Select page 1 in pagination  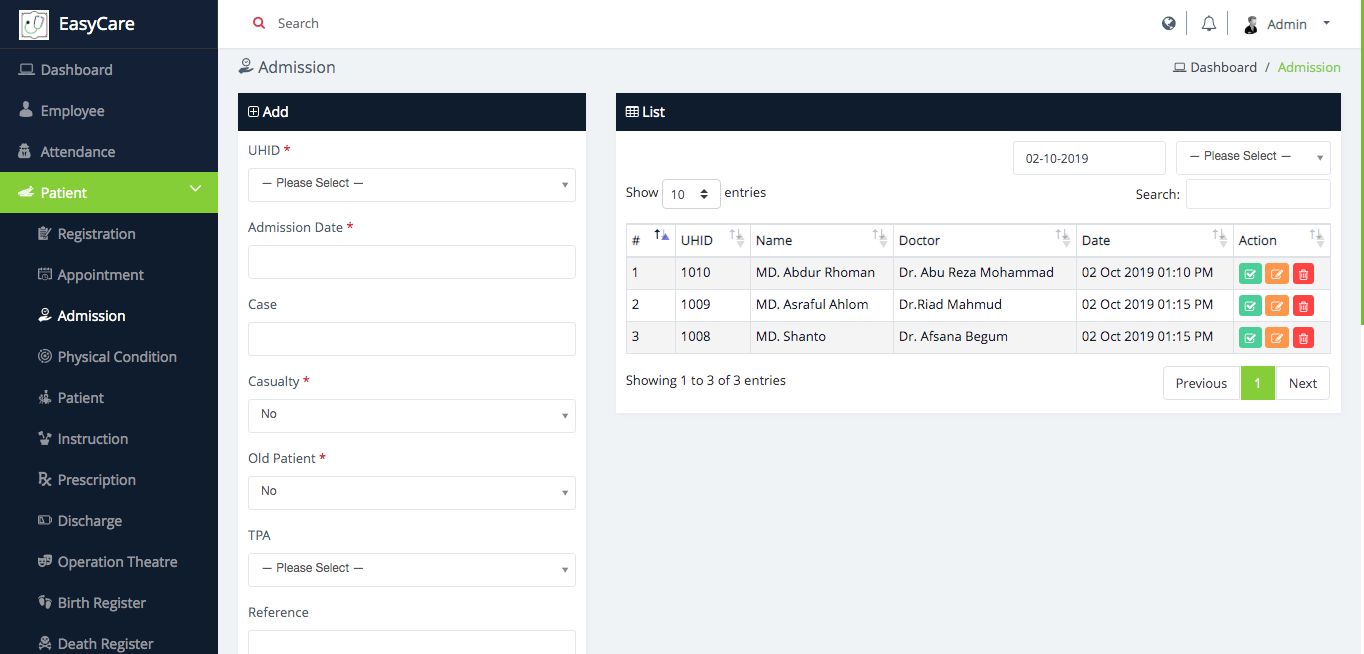(1258, 383)
